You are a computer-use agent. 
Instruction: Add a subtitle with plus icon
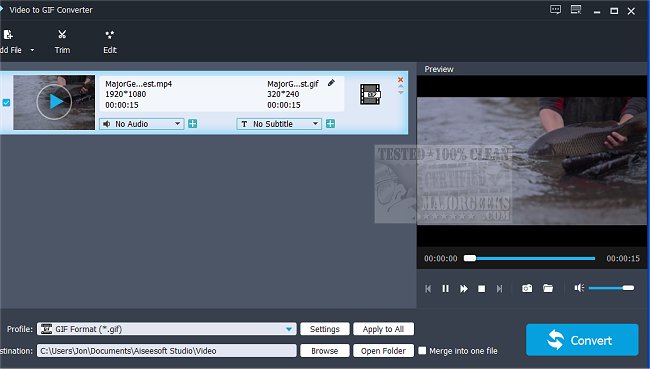point(330,124)
